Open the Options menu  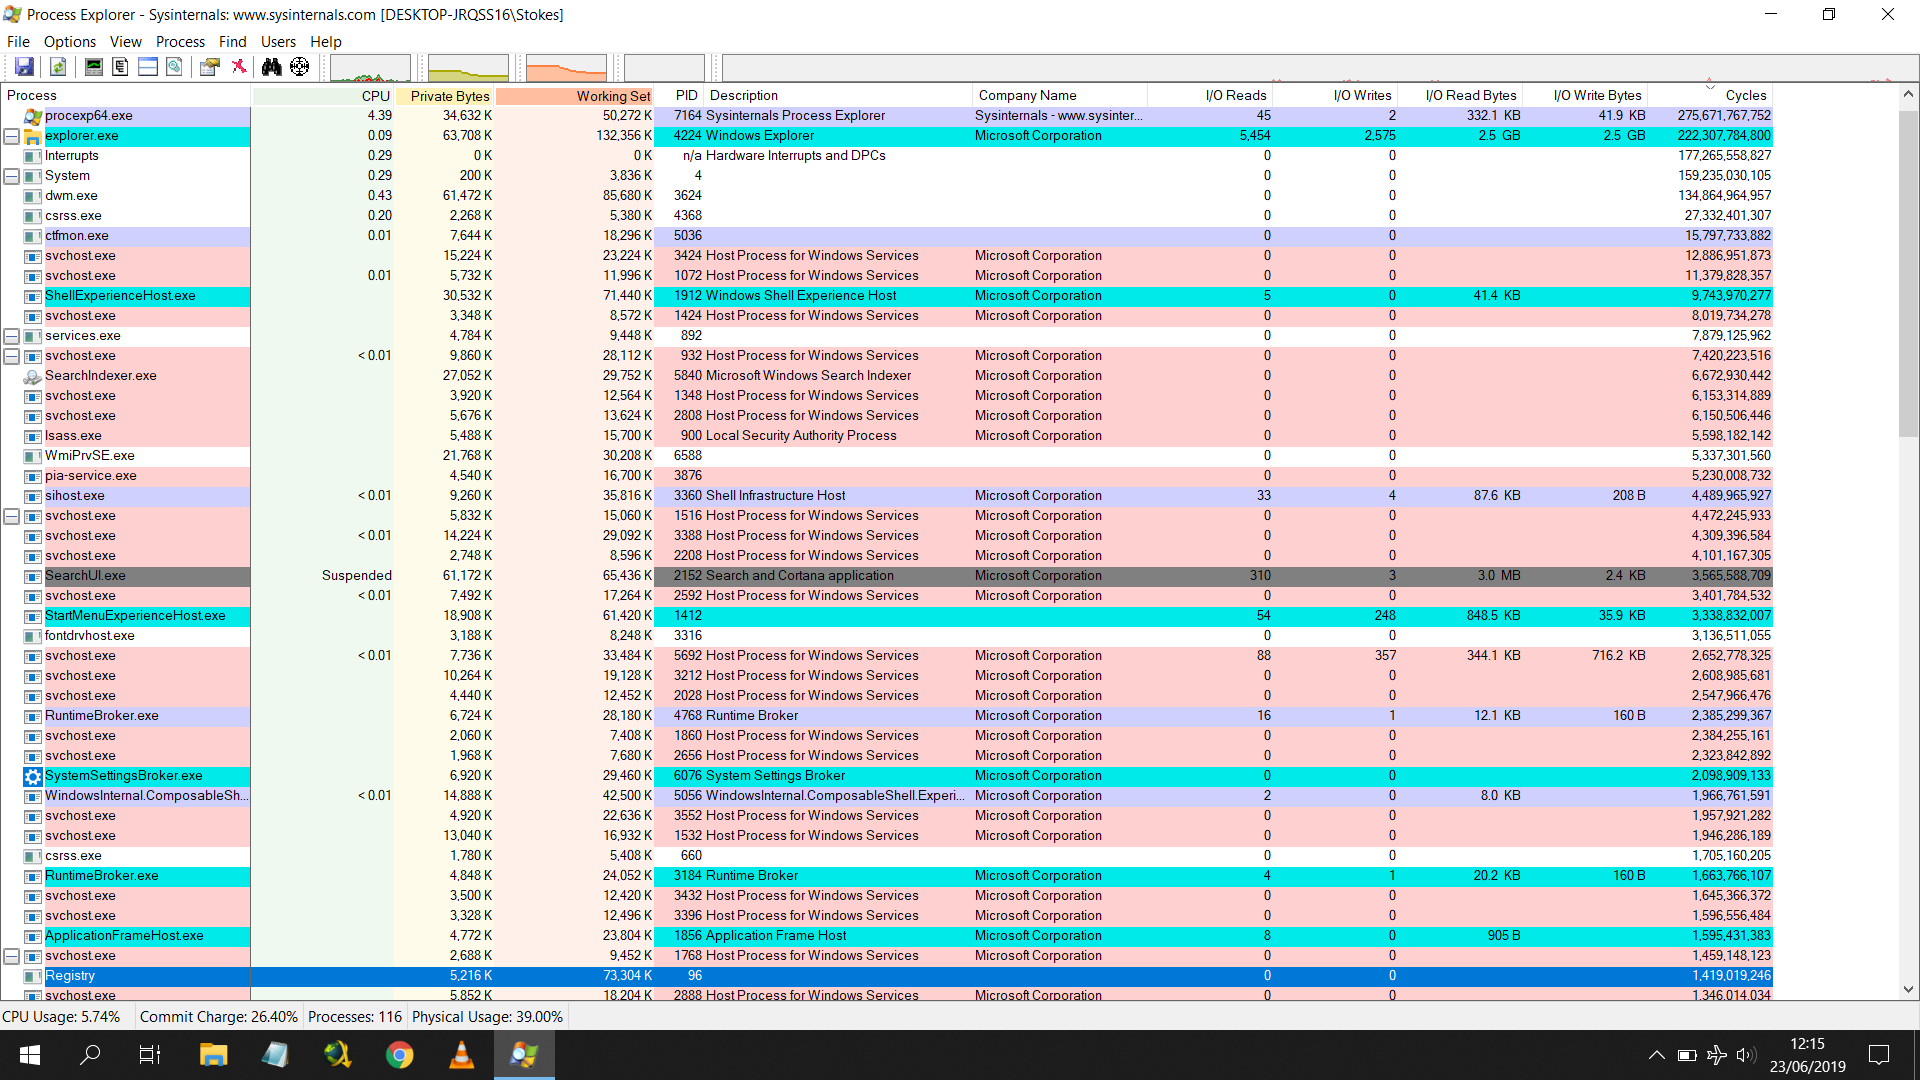point(70,41)
